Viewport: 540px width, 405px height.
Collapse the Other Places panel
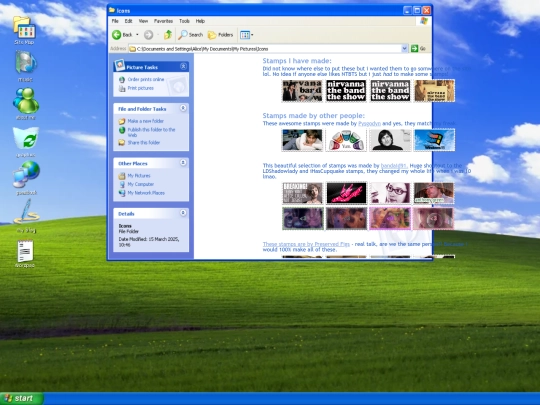click(x=184, y=162)
